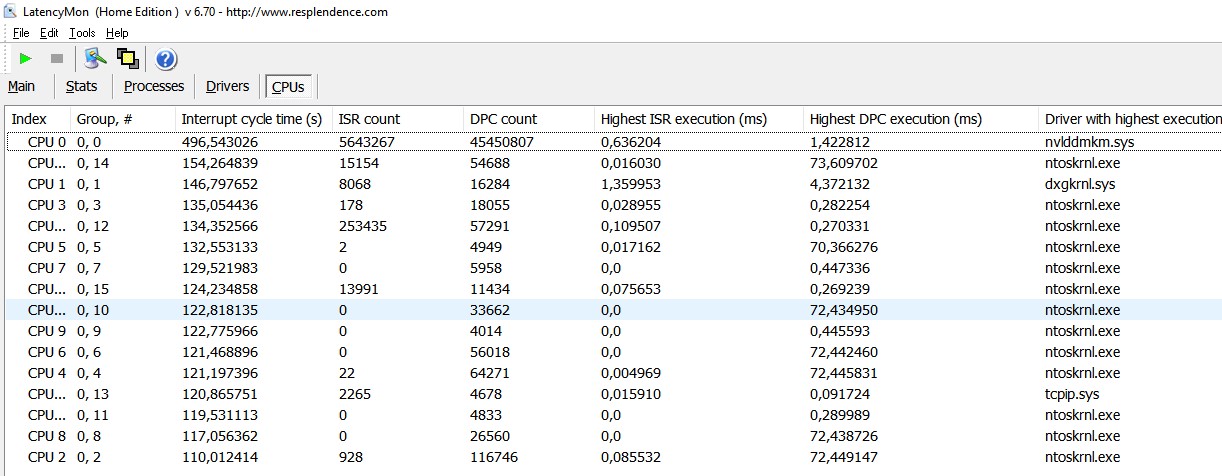
Task: Switch to the Drivers tab
Action: click(227, 86)
